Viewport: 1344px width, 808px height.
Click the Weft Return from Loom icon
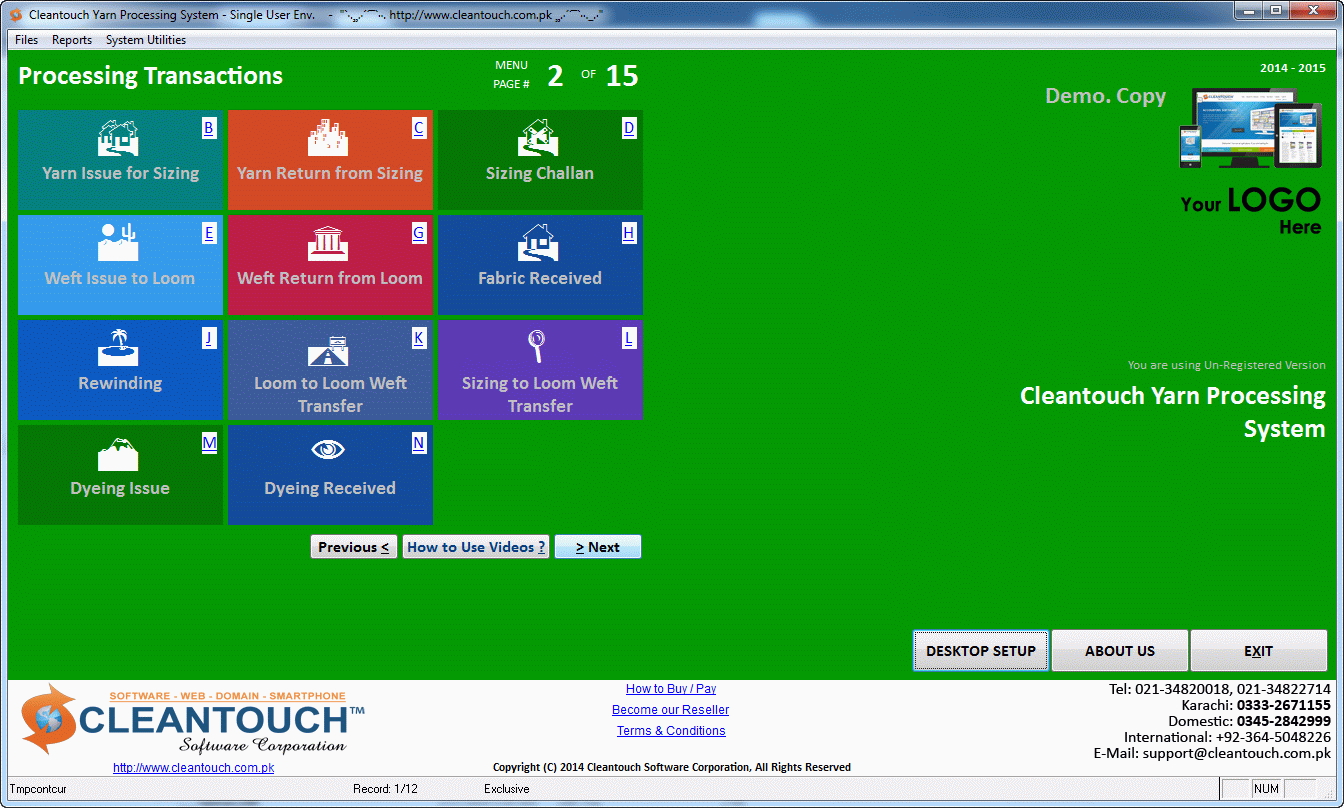tap(329, 243)
